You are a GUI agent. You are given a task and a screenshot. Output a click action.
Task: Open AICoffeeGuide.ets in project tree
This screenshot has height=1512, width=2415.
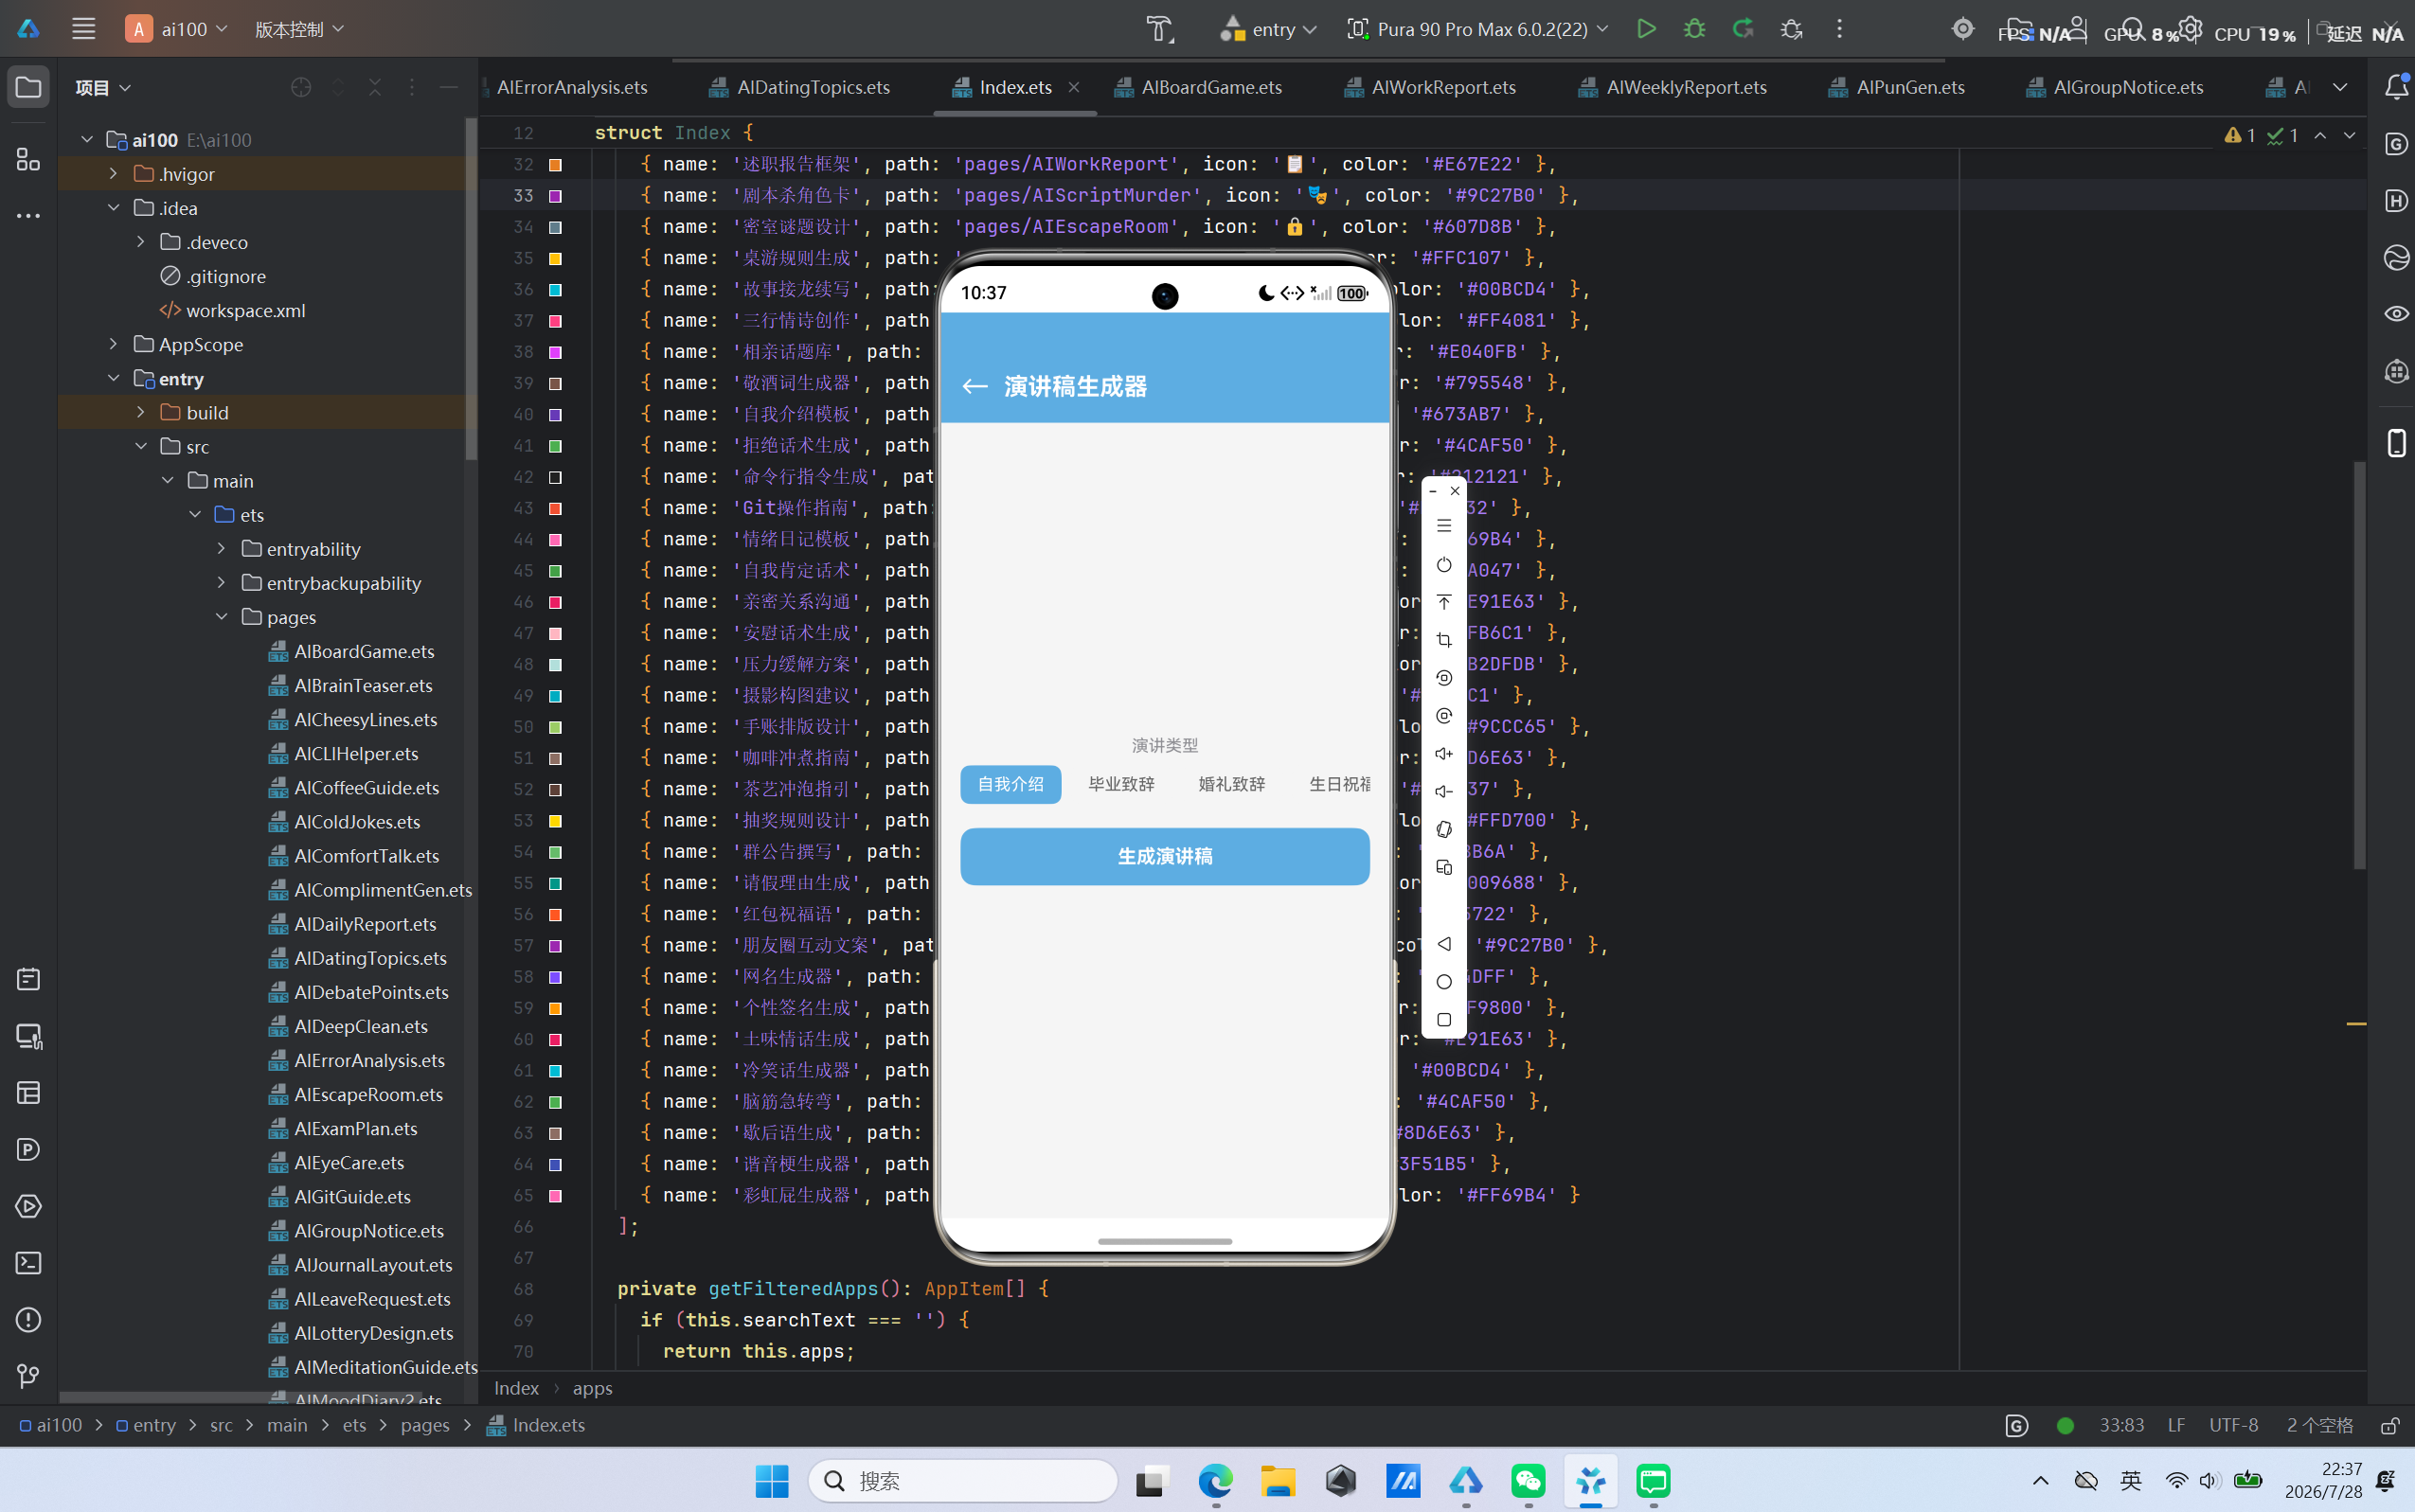pos(354,787)
